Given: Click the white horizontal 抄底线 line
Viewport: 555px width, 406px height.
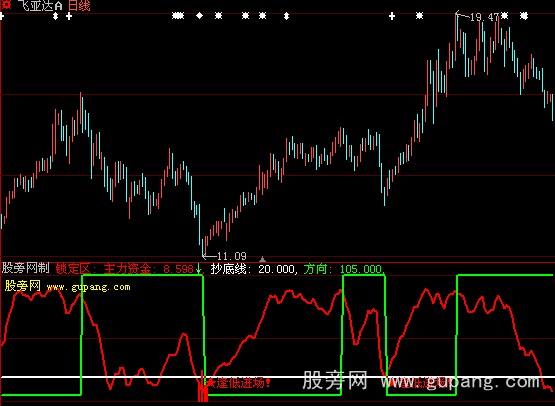Looking at the screenshot, I should pos(278,377).
